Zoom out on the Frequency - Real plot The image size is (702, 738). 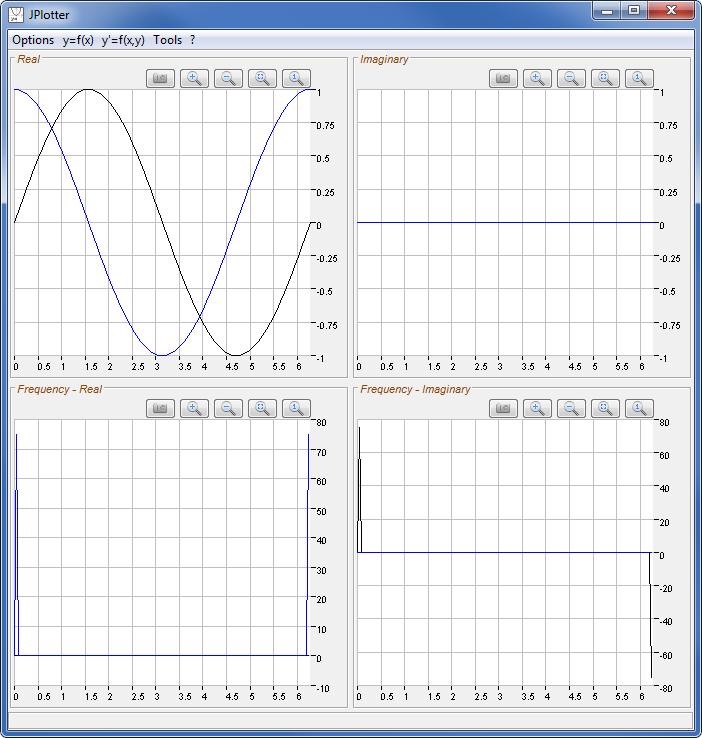(x=229, y=407)
